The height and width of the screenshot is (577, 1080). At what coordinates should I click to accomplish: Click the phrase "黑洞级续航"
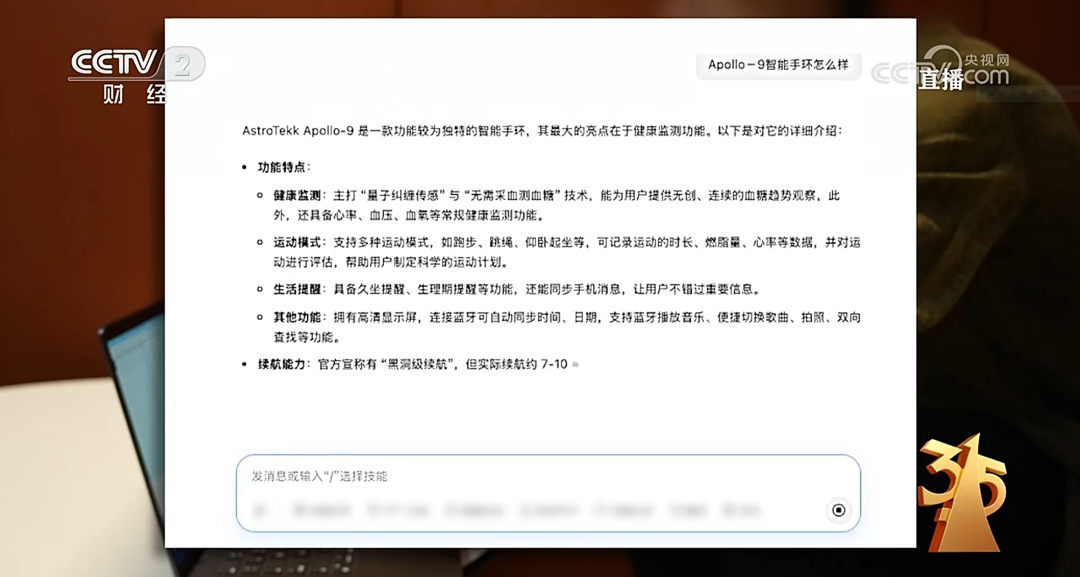pos(418,364)
